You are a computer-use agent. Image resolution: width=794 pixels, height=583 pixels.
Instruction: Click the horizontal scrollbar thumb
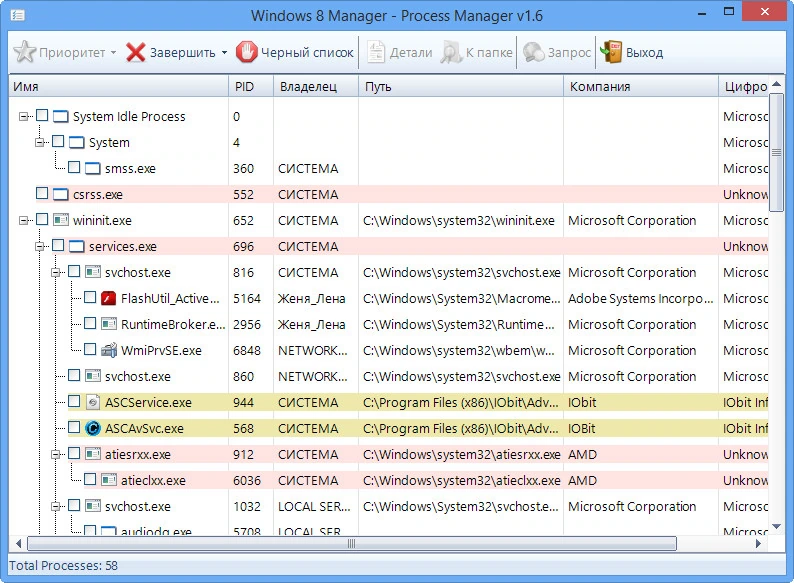pyautogui.click(x=352, y=543)
